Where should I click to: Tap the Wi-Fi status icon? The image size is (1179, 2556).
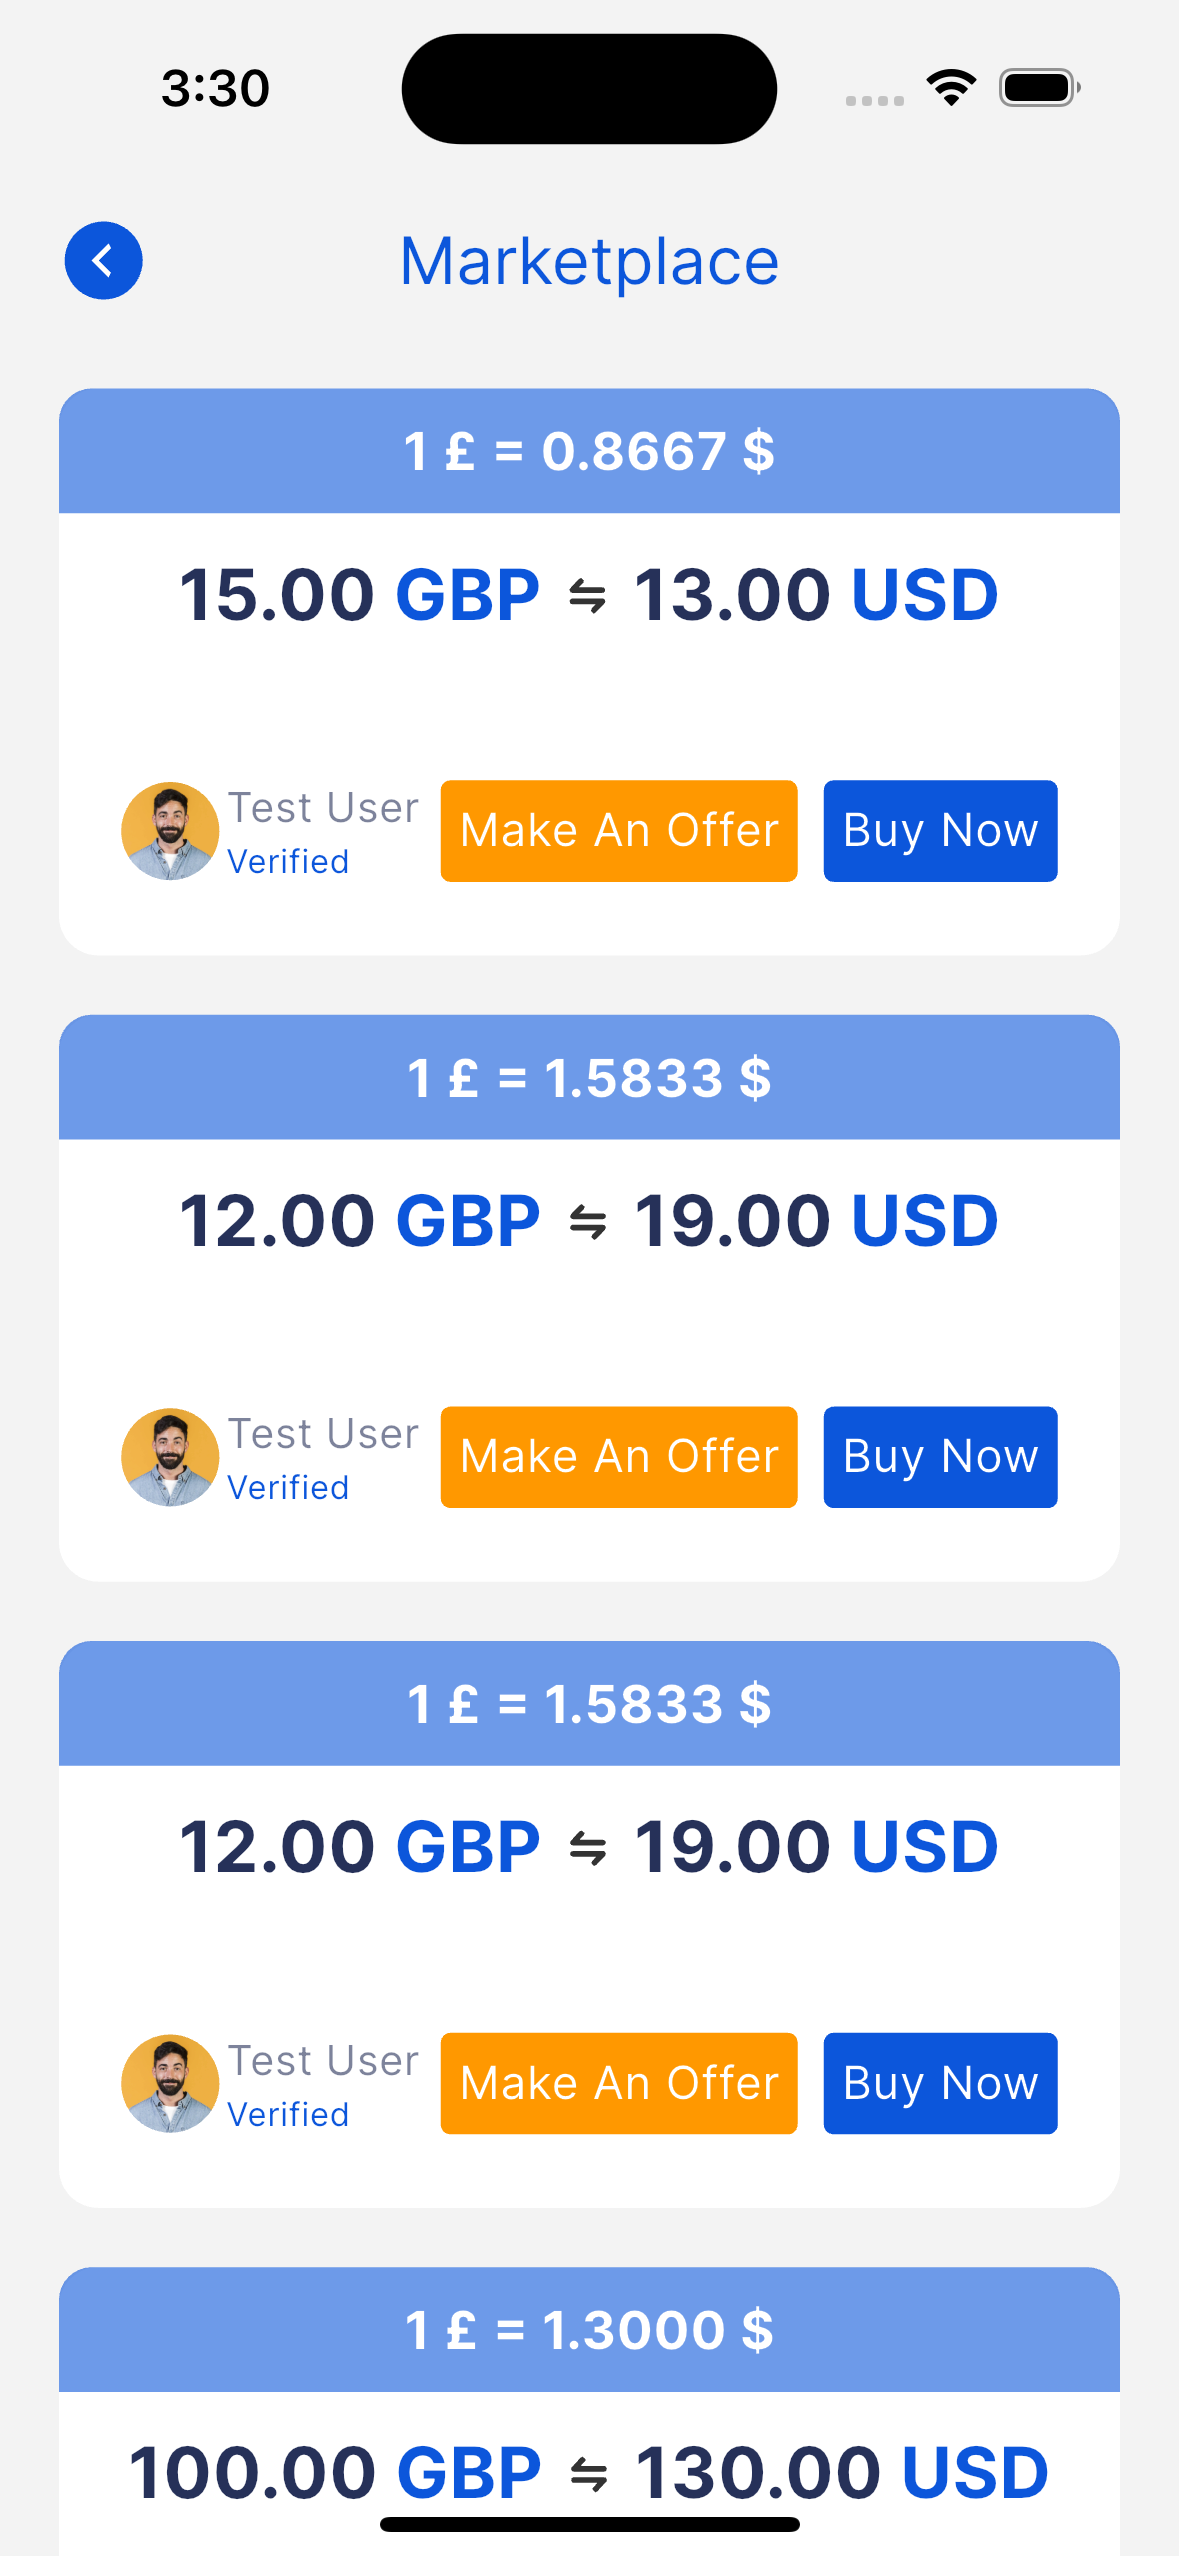951,88
